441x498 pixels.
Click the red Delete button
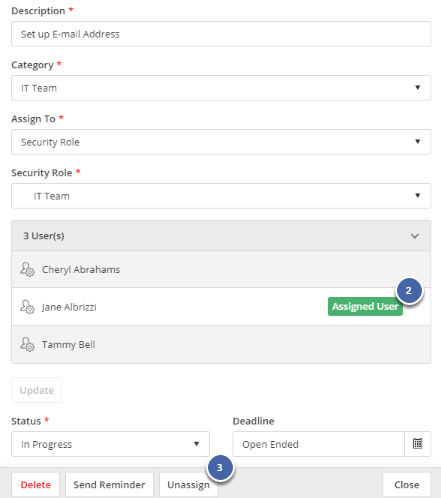36,485
